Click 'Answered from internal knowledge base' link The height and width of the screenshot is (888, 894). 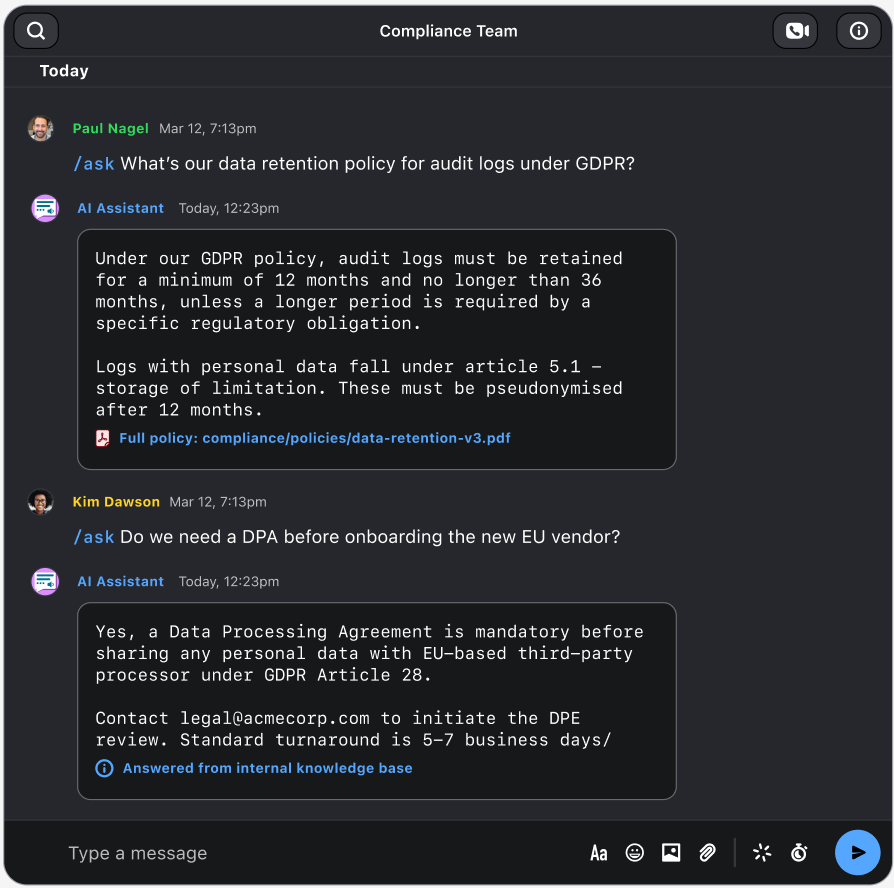coord(267,768)
